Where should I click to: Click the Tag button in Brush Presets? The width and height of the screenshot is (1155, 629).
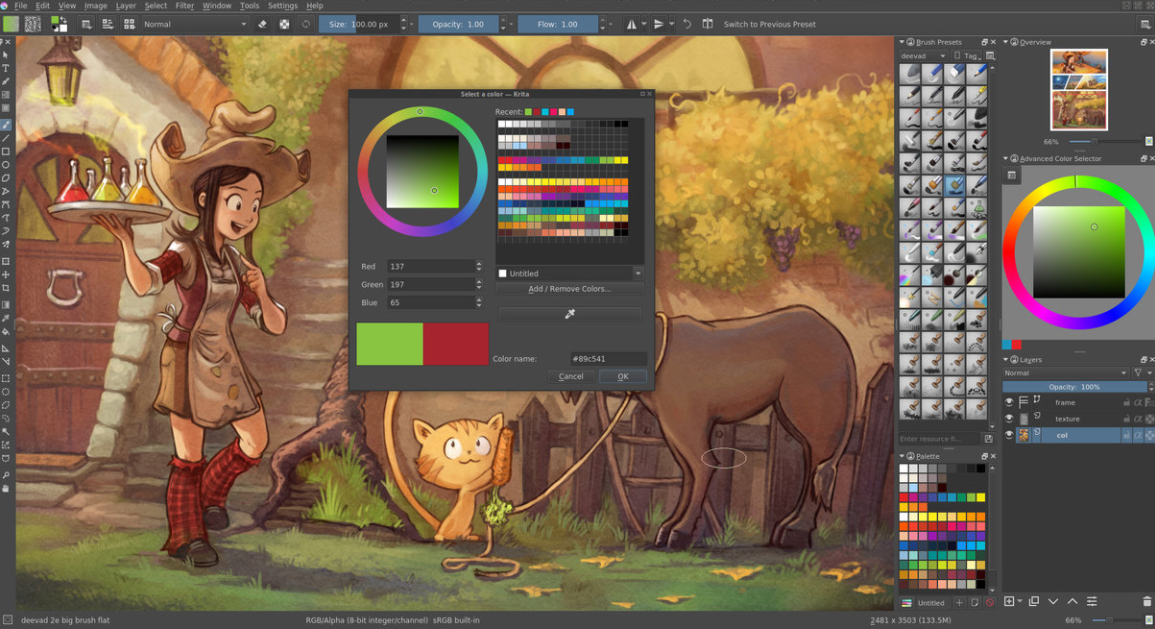(968, 55)
